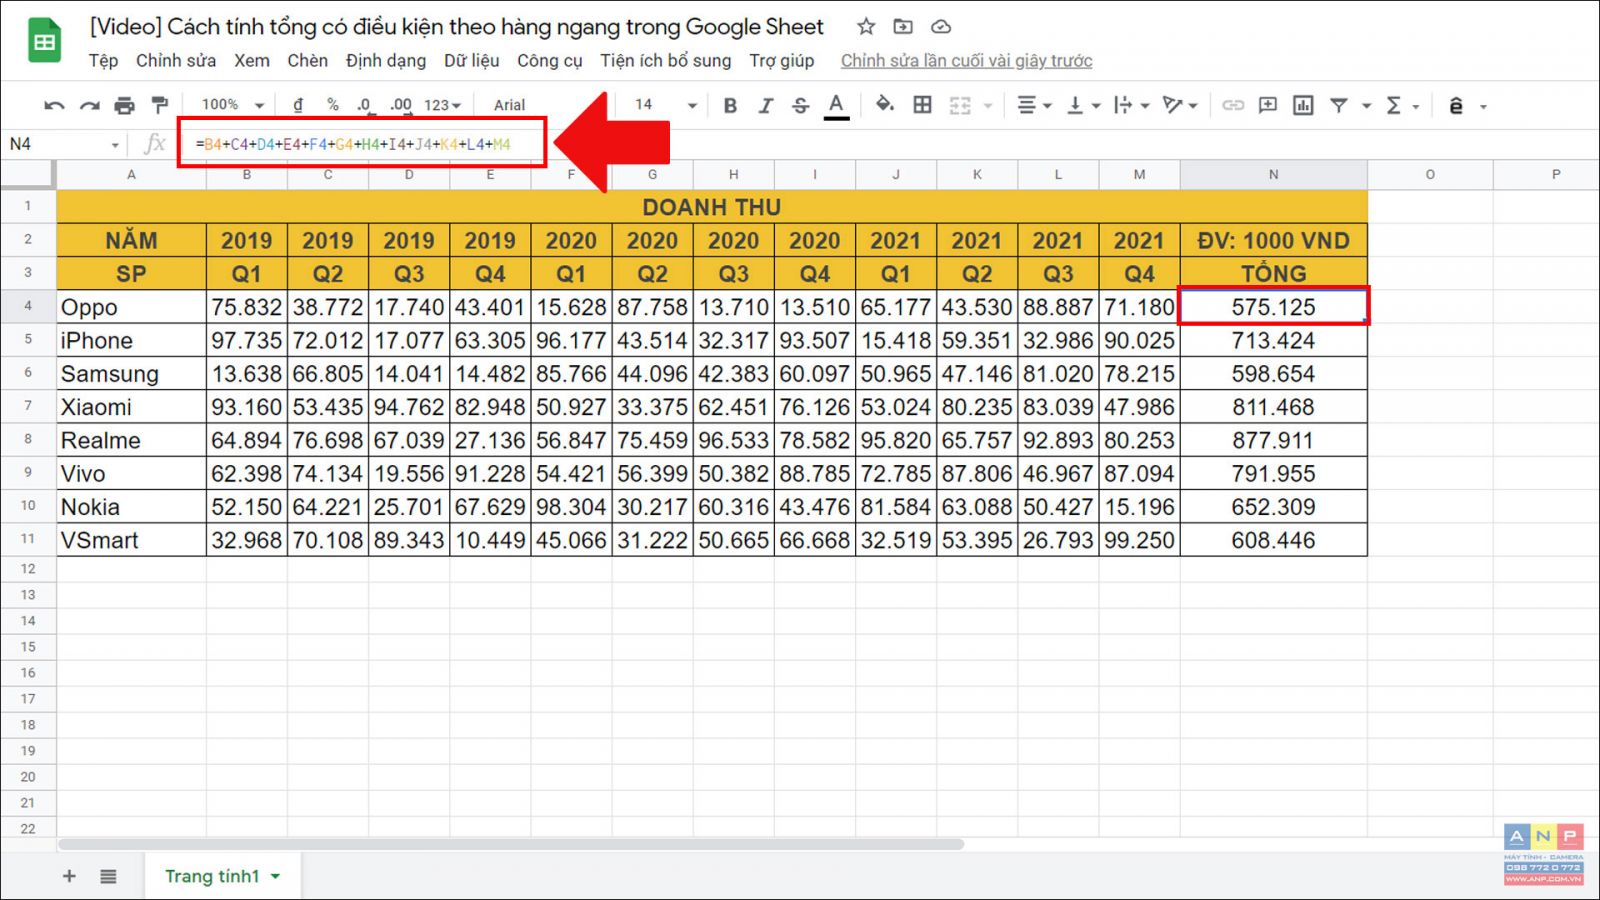1600x900 pixels.
Task: Open the text rotation dropdown
Action: [1180, 105]
